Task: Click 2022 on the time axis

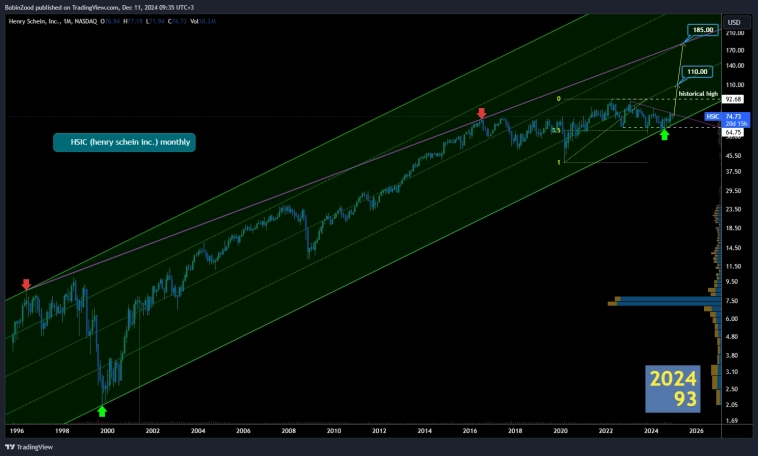Action: click(606, 430)
